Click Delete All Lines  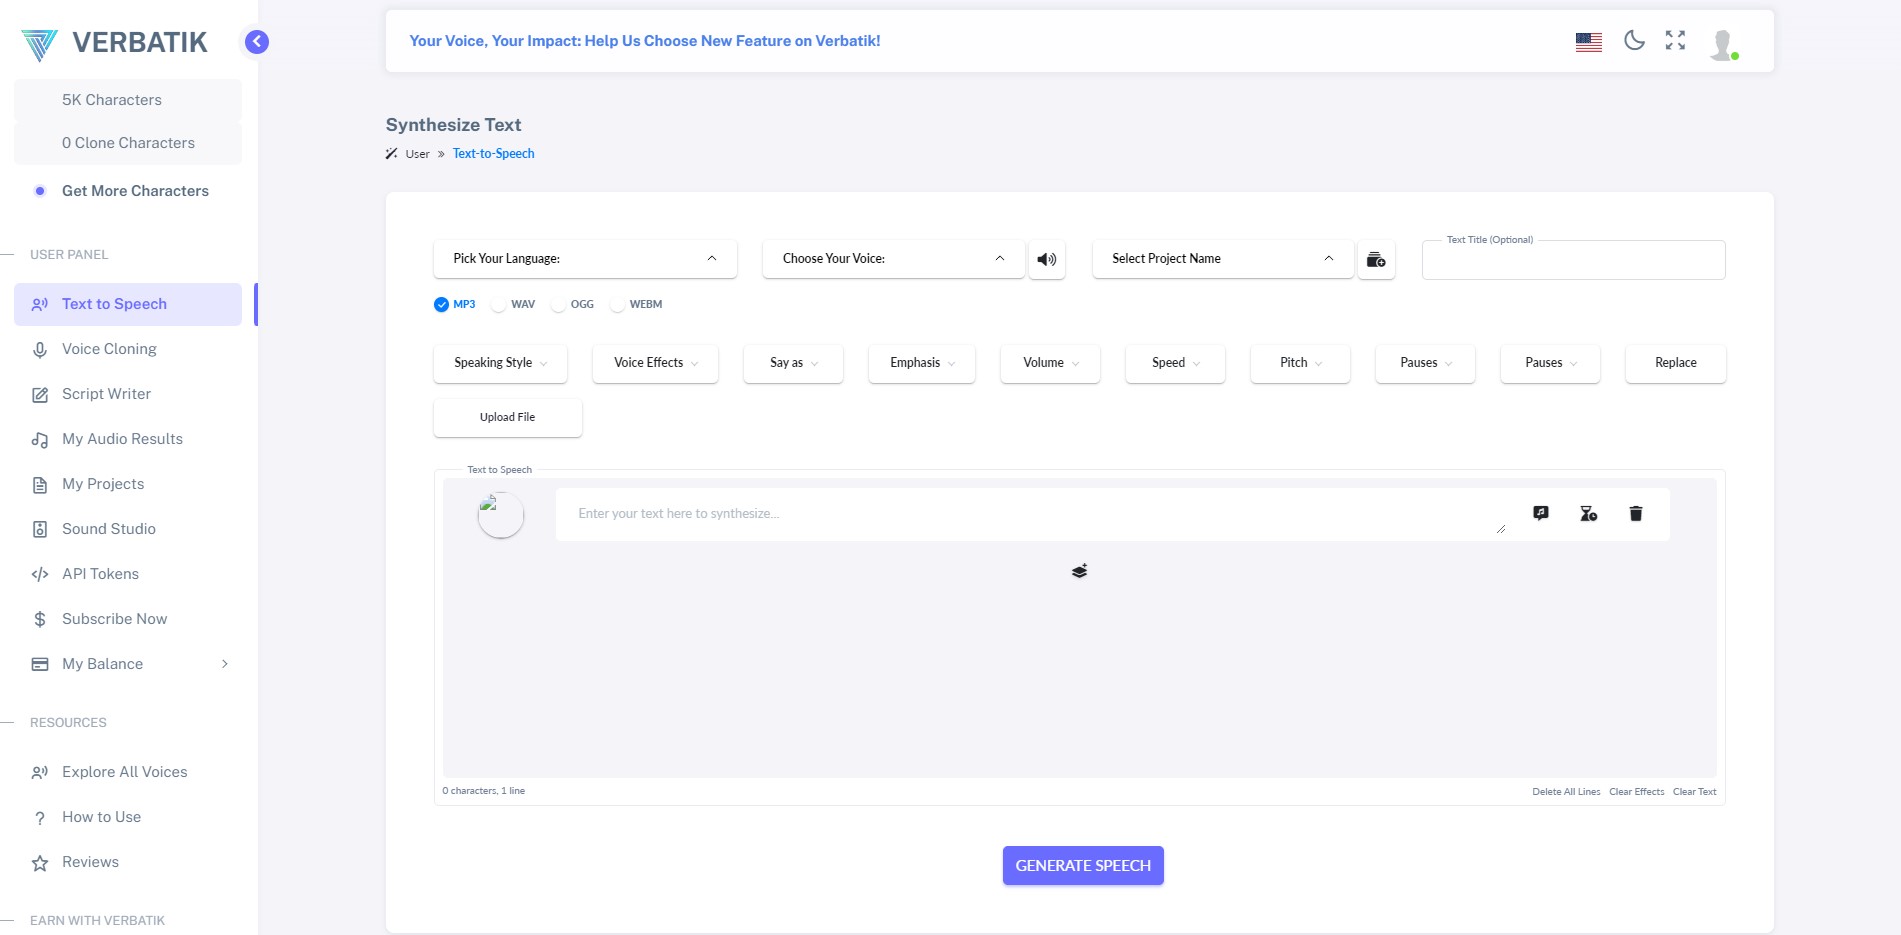[1566, 792]
